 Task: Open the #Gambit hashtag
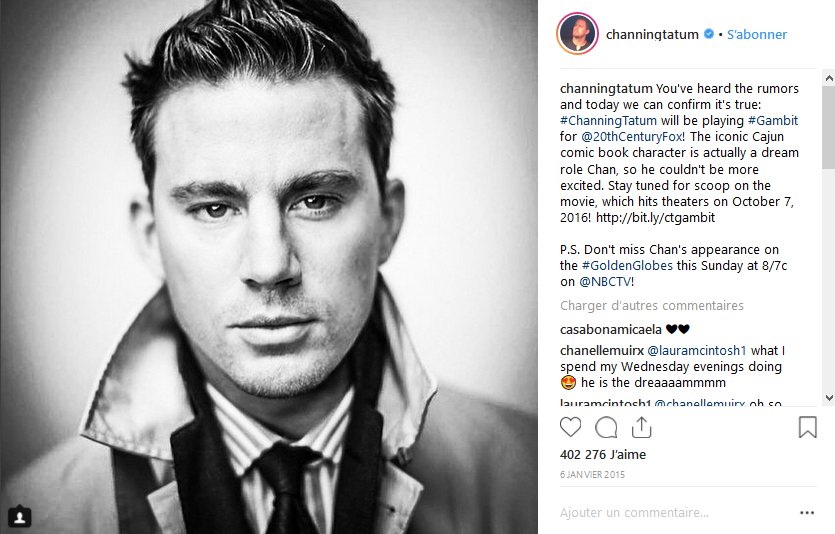[x=773, y=121]
